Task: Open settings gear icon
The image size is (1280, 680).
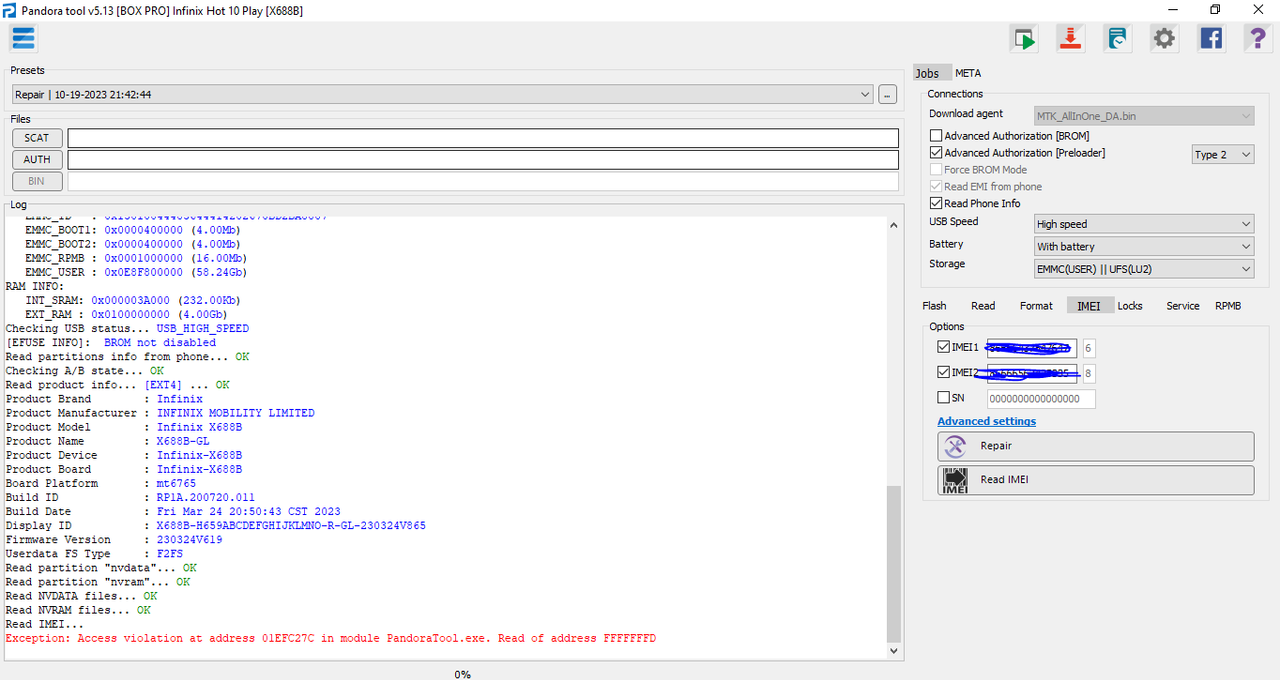Action: pos(1164,39)
